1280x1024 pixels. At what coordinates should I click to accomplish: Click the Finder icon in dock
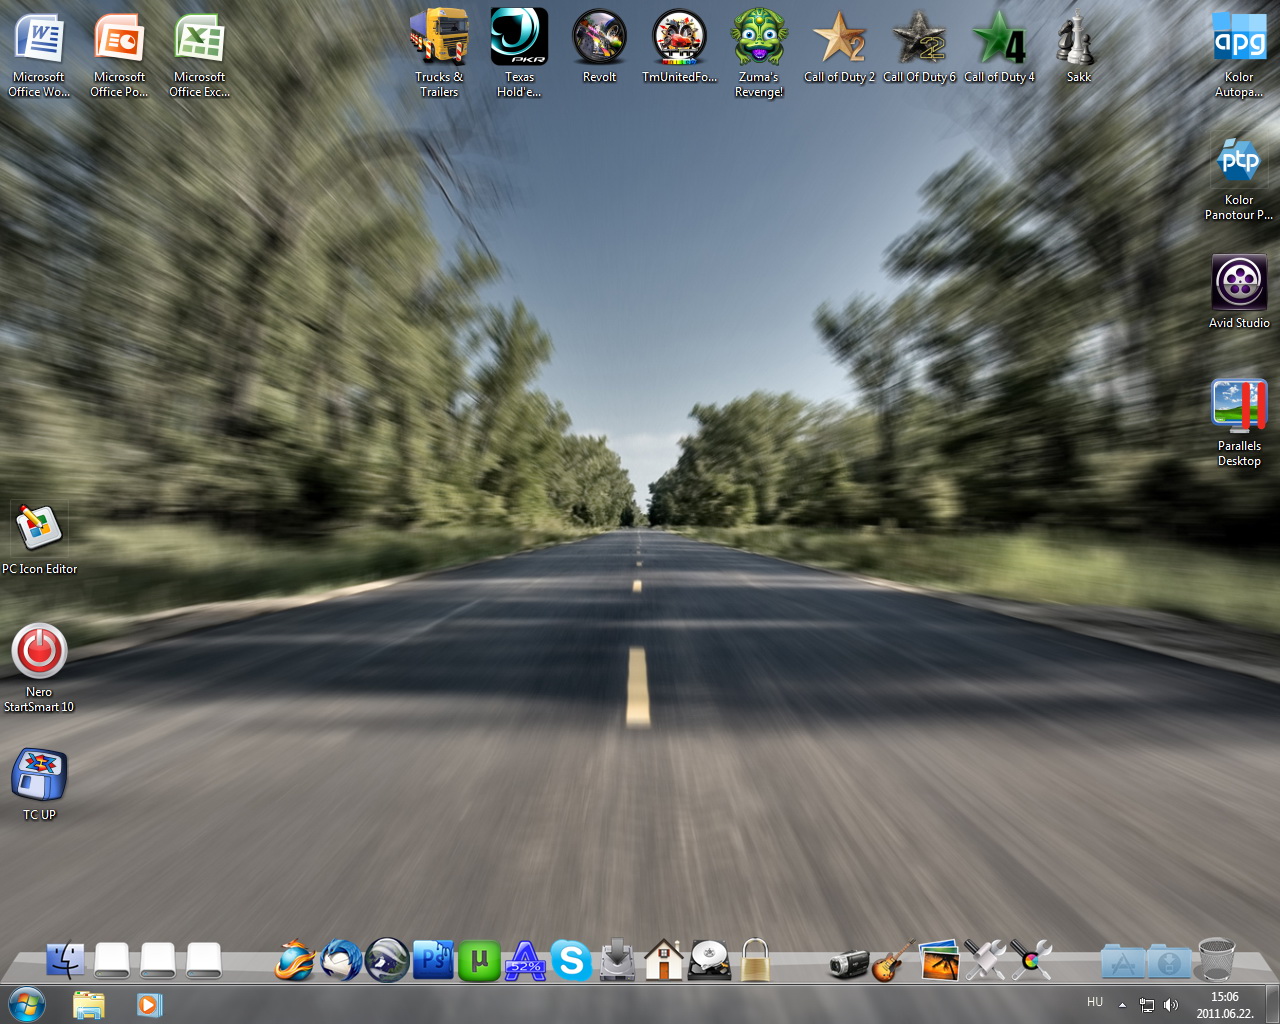(66, 961)
